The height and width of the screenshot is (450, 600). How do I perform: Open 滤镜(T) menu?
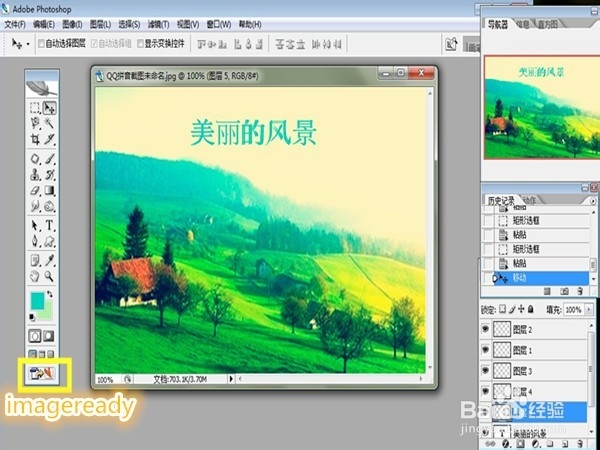point(158,25)
